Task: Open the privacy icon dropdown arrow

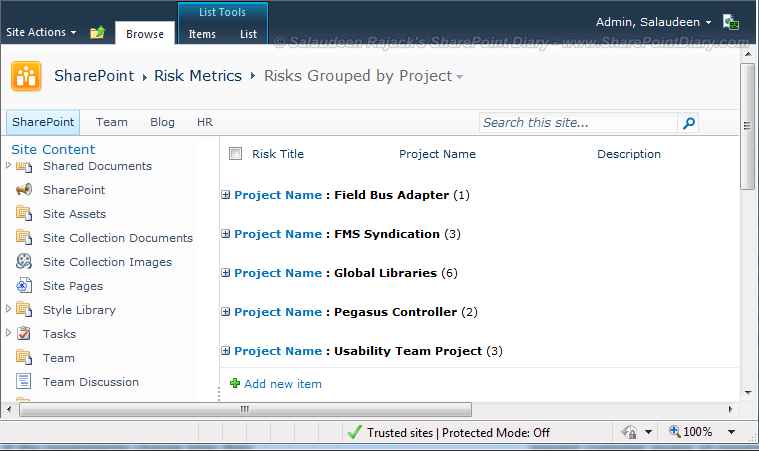Action: pos(648,432)
